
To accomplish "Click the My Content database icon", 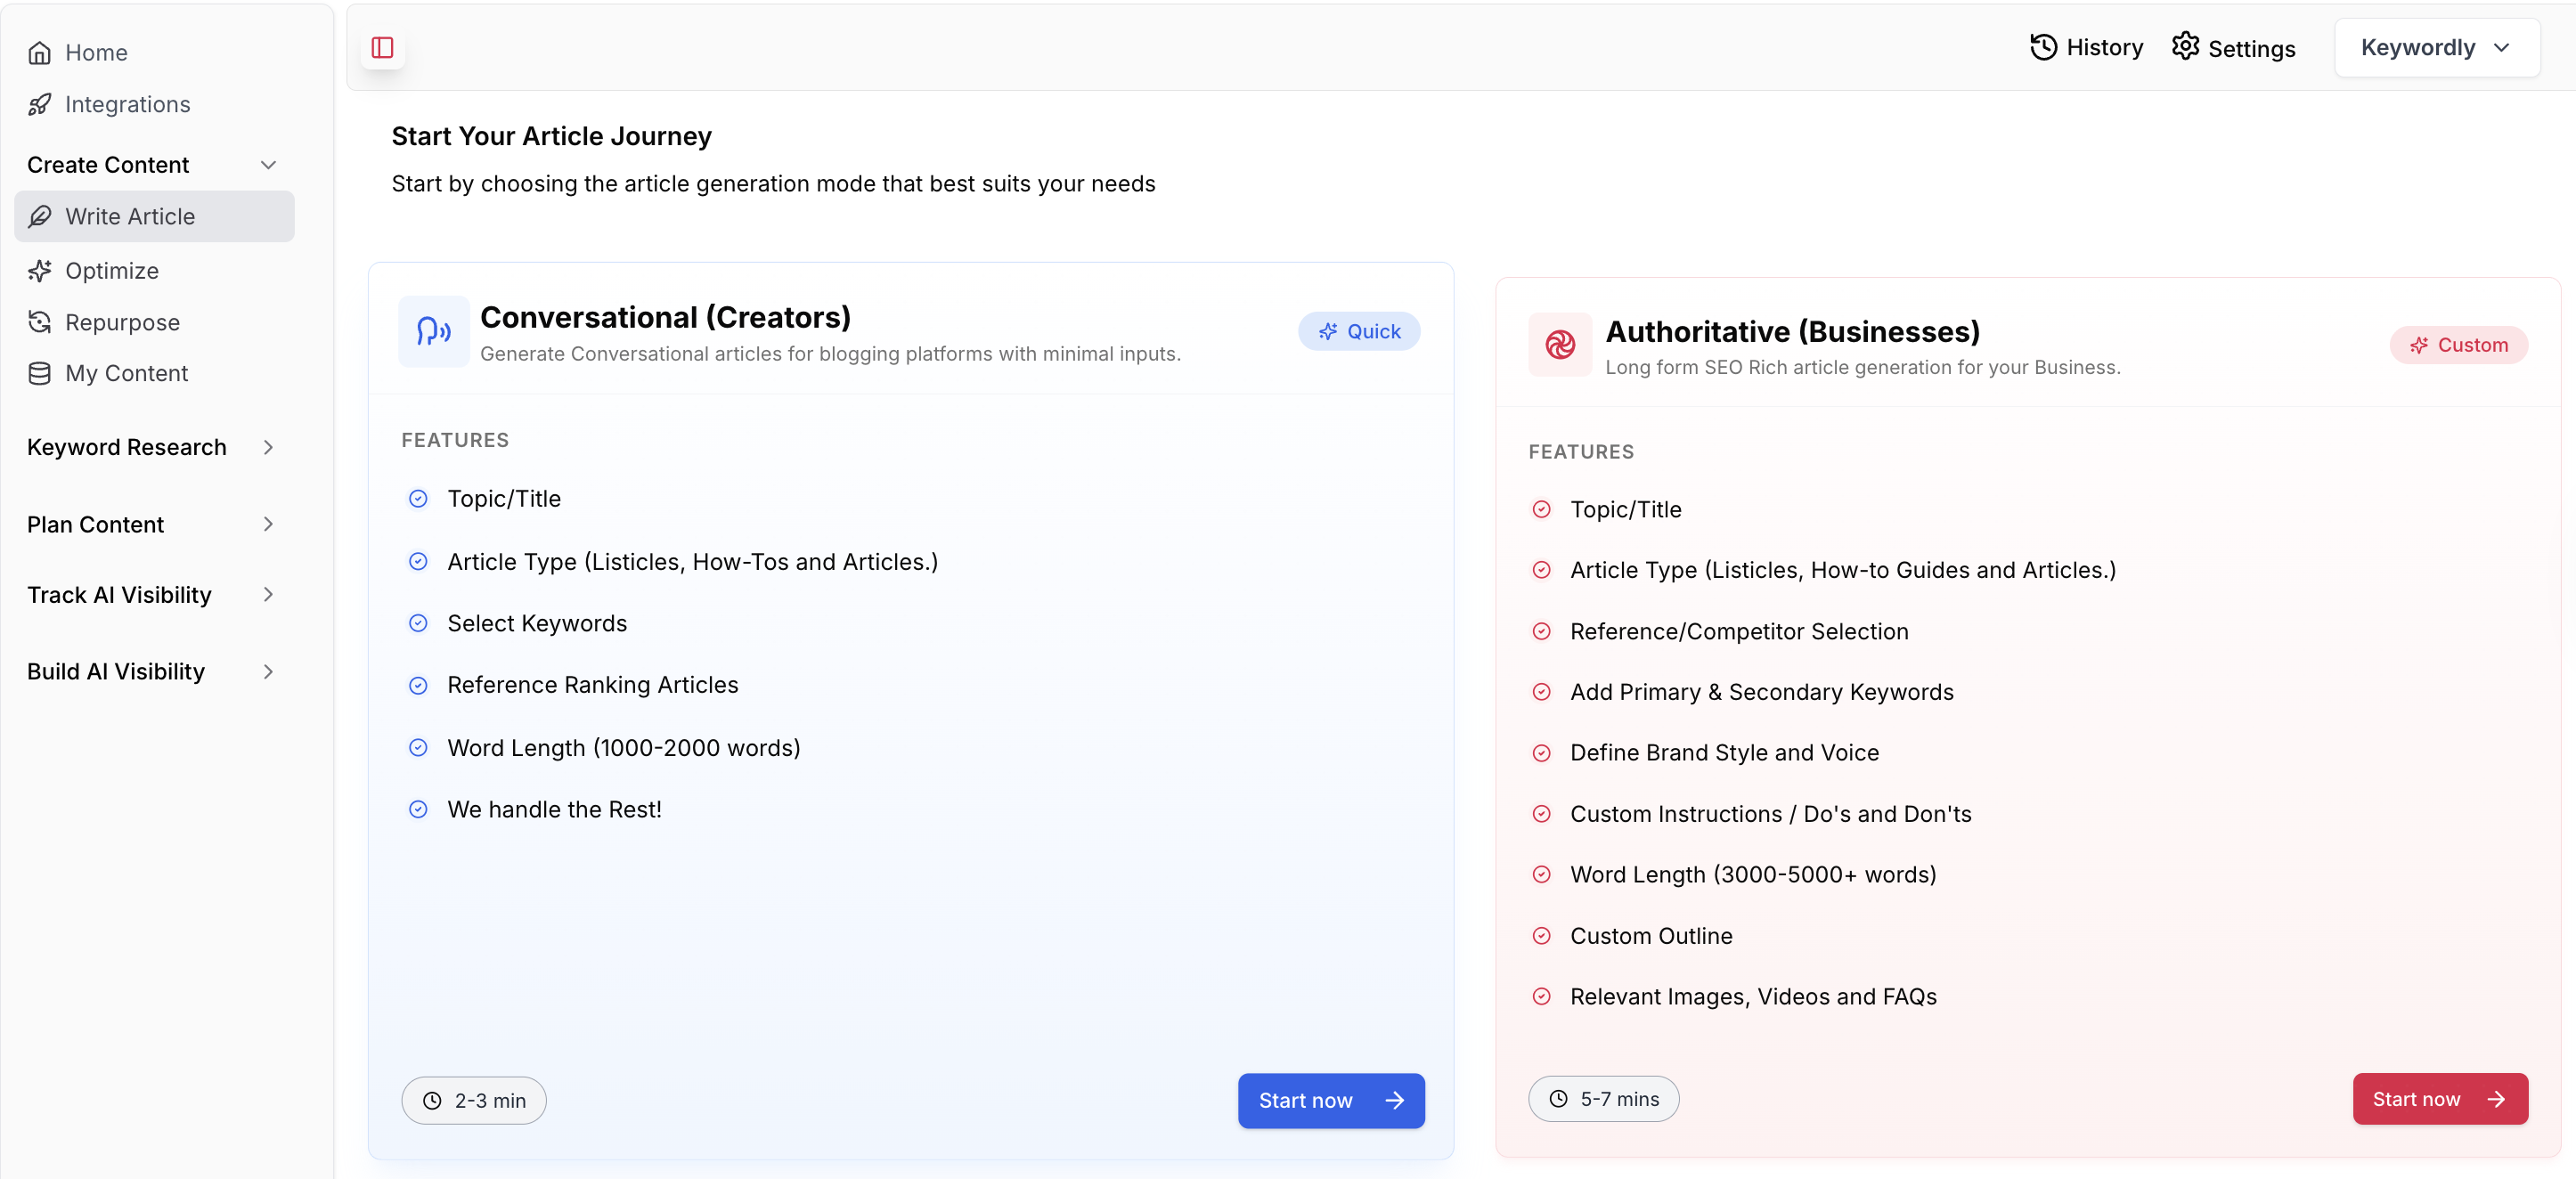I will [x=40, y=373].
